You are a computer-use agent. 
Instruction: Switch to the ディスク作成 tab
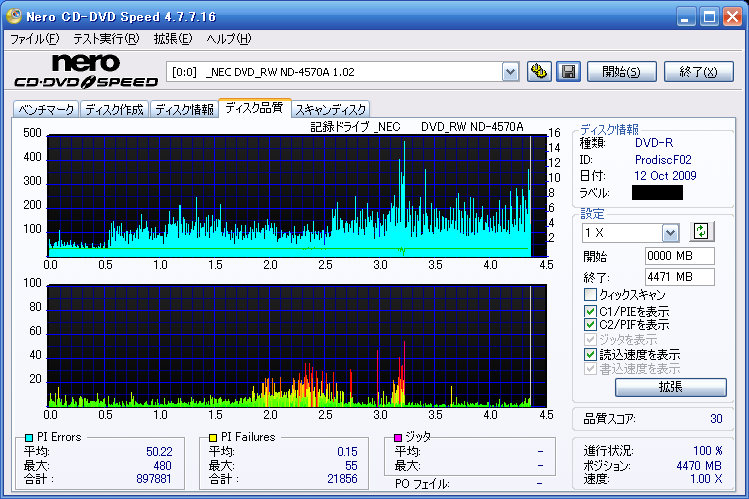[115, 109]
